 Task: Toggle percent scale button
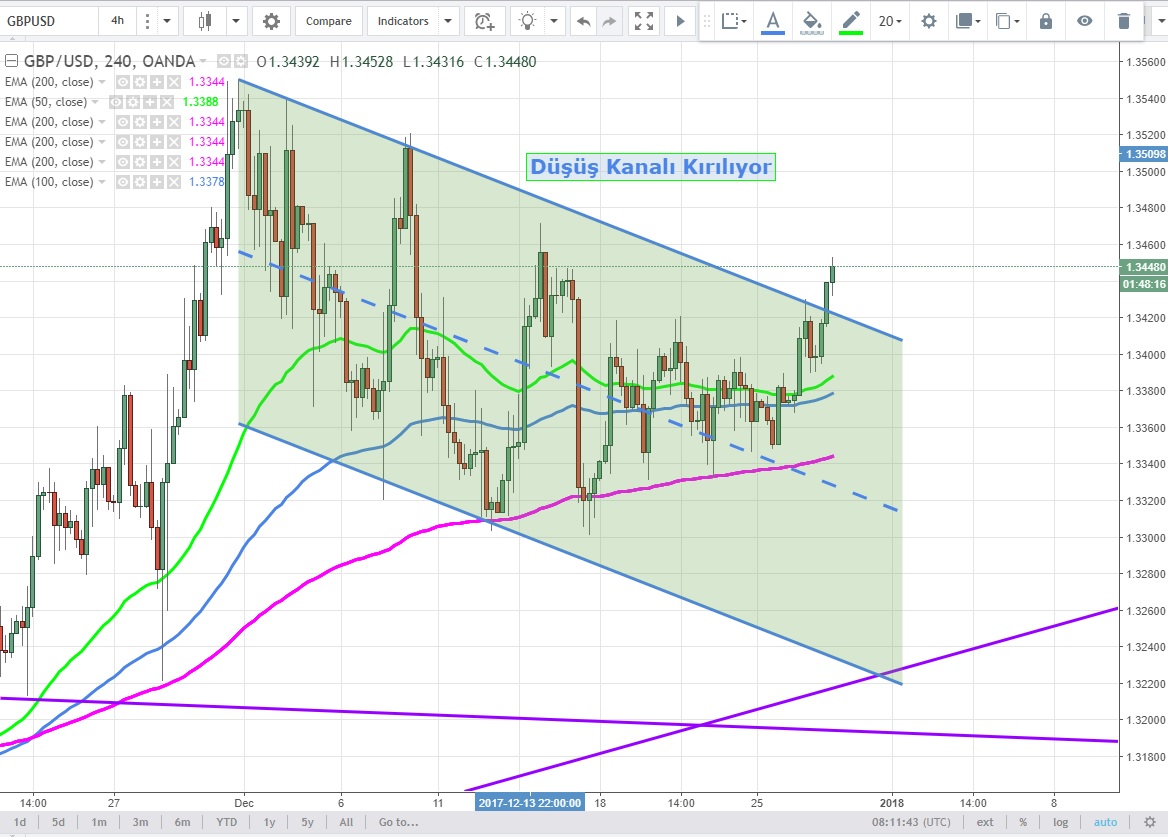pyautogui.click(x=1024, y=822)
